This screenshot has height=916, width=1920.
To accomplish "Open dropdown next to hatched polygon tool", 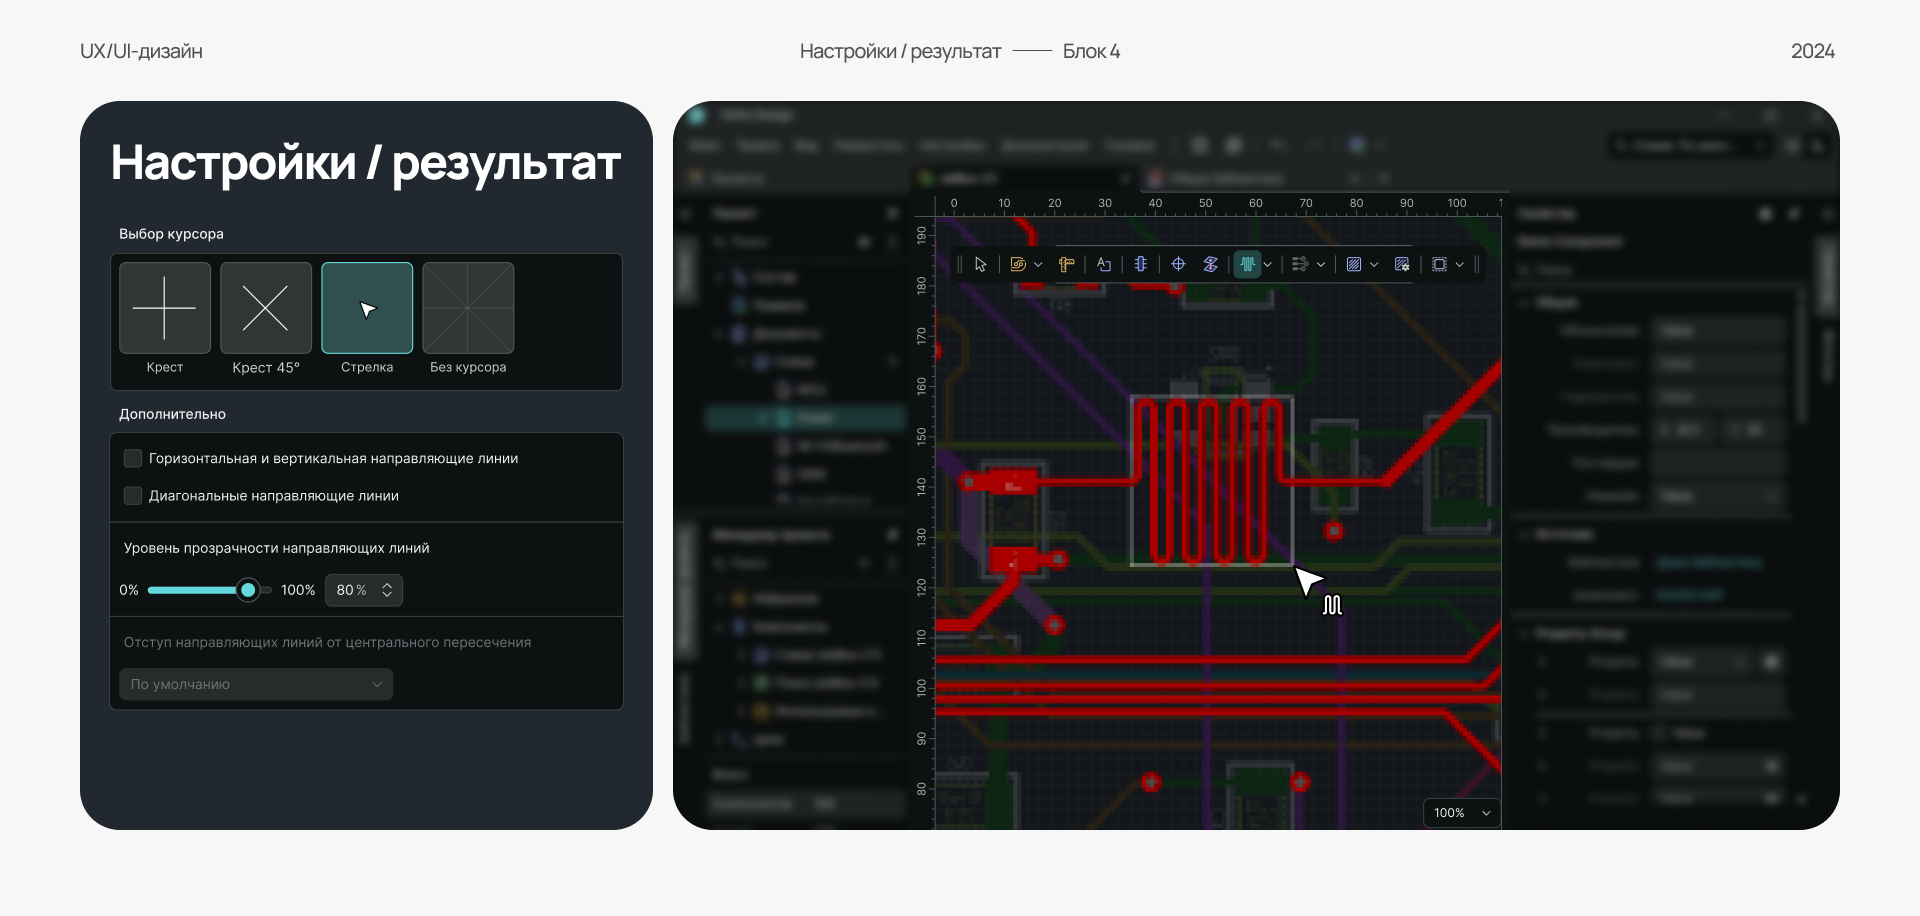I will (1374, 265).
